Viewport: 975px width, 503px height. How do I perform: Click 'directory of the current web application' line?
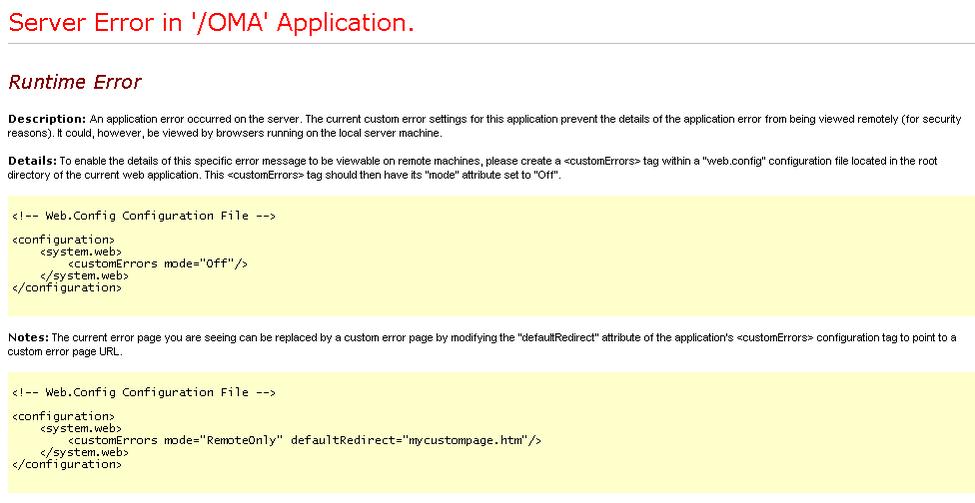point(285,175)
